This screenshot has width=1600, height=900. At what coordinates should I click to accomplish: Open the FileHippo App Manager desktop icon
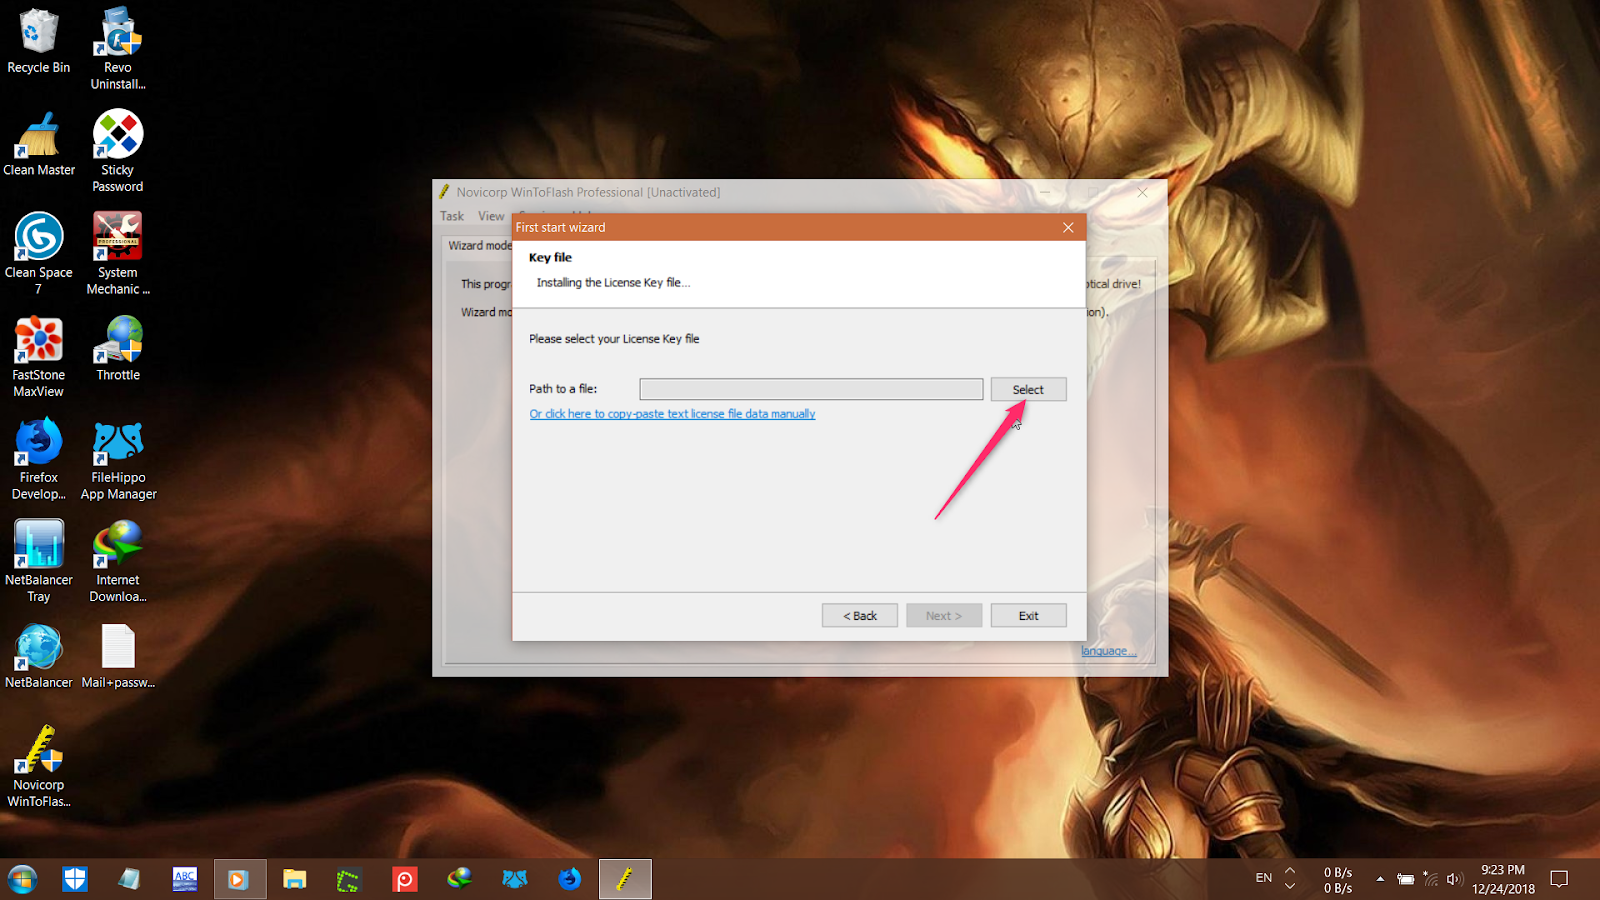point(118,458)
